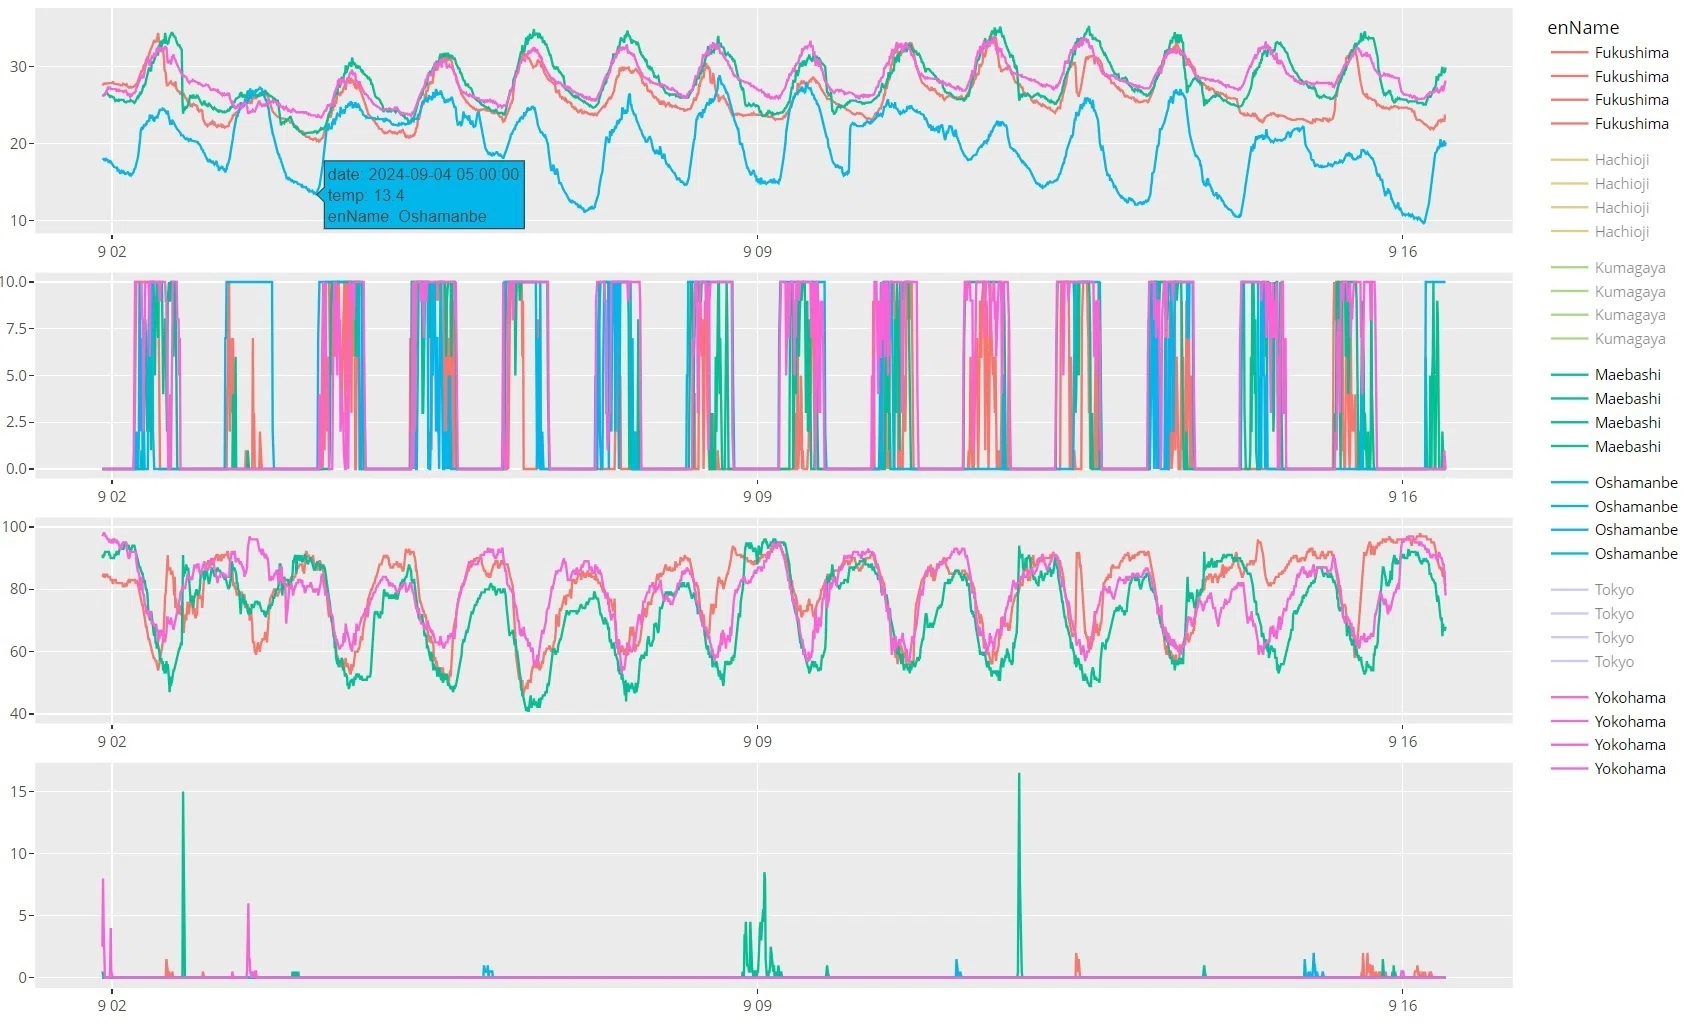The height and width of the screenshot is (1029, 1687).
Task: Toggle the third Oshamanbe legend entry
Action: [x=1613, y=530]
